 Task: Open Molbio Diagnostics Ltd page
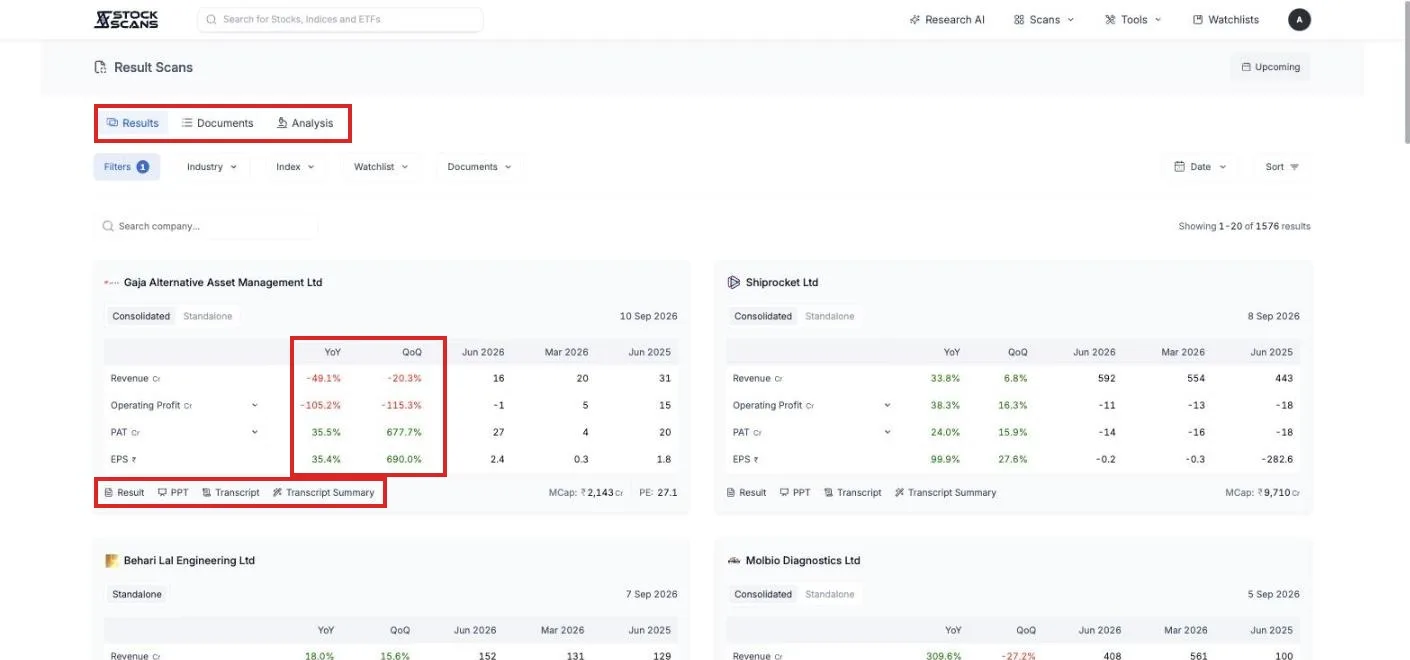(803, 561)
